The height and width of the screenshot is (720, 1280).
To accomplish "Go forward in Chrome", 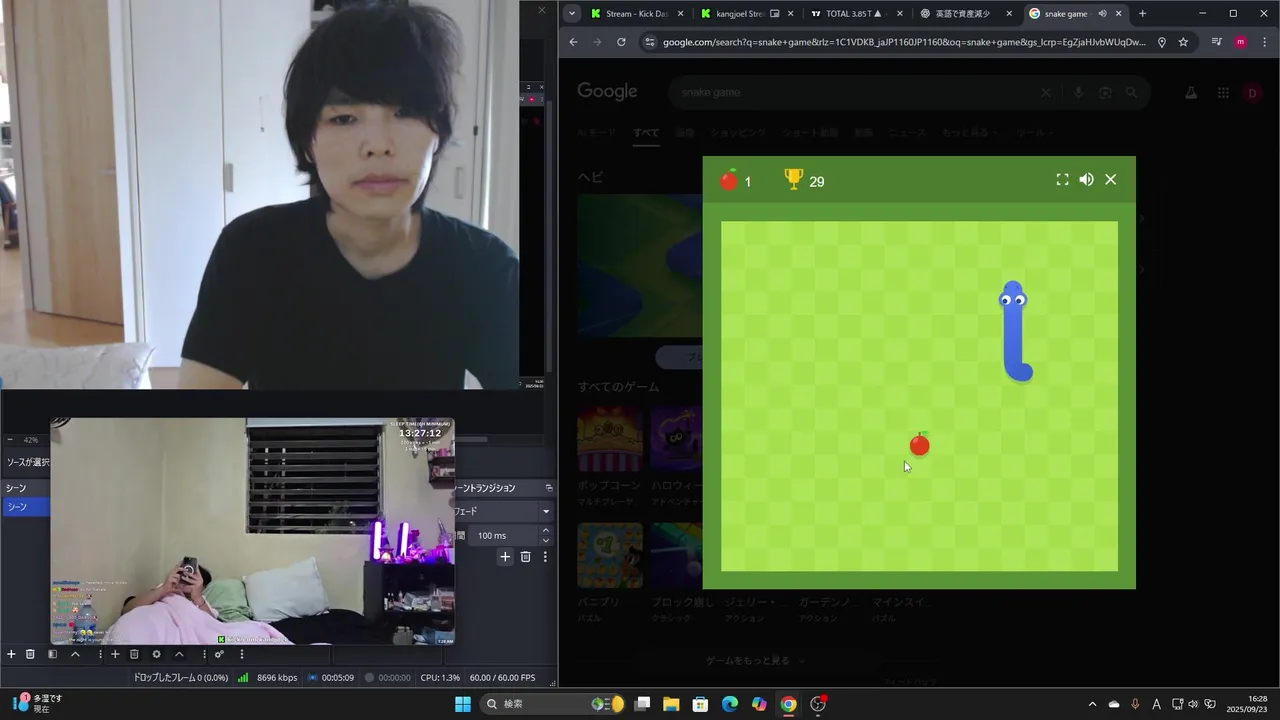I will pos(597,42).
